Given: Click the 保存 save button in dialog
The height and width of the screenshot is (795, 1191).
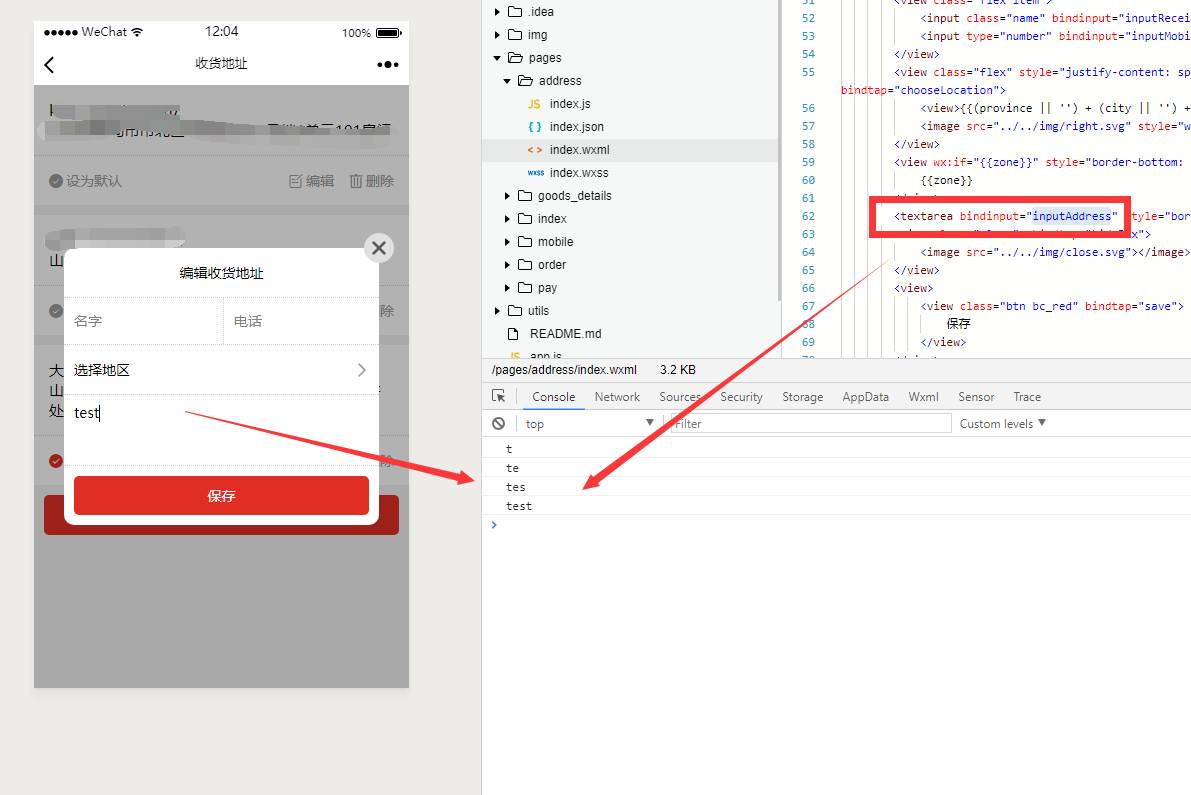Looking at the screenshot, I should pyautogui.click(x=221, y=496).
